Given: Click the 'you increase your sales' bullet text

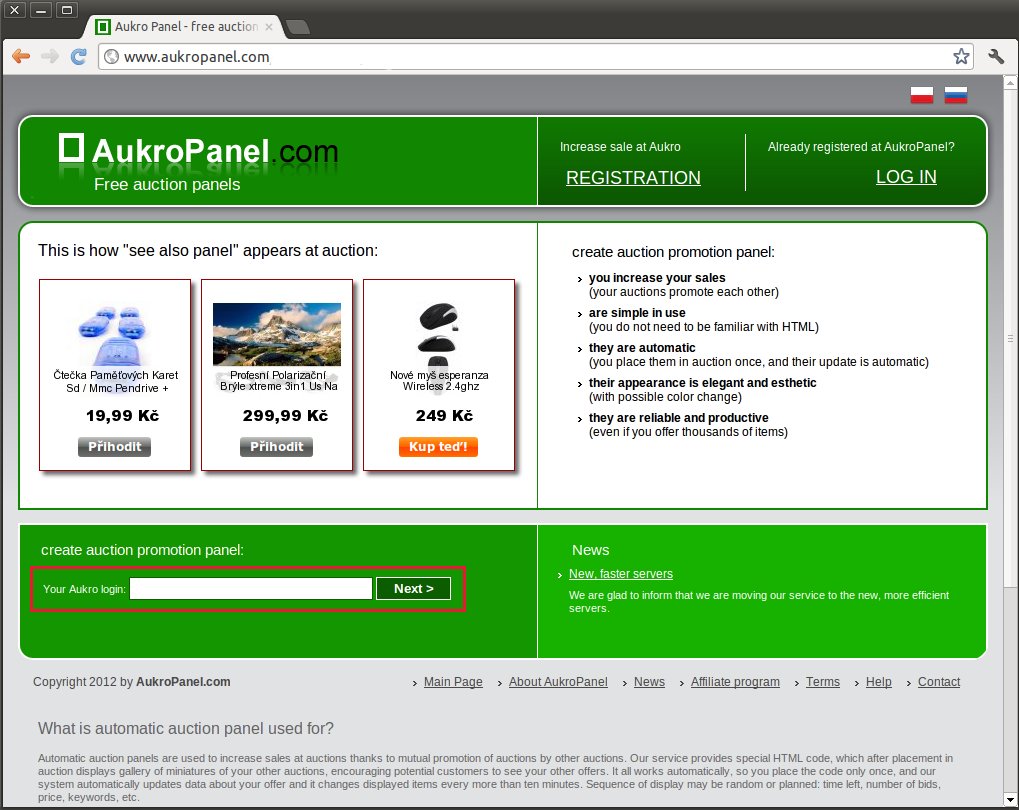Looking at the screenshot, I should point(657,278).
